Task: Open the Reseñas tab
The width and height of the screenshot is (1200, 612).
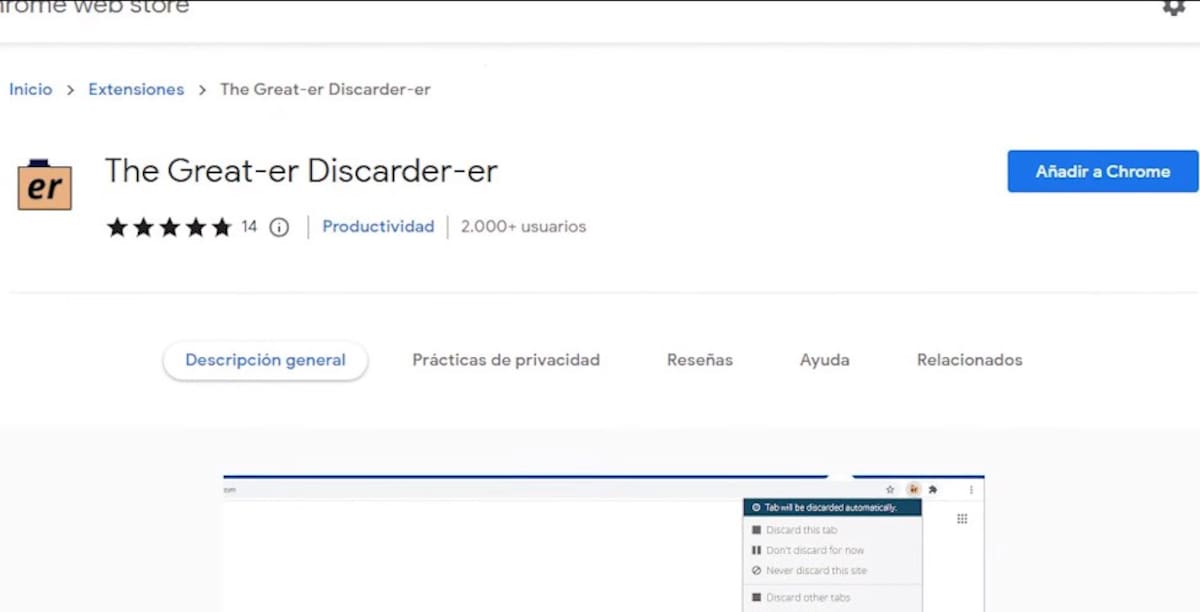Action: [x=700, y=360]
